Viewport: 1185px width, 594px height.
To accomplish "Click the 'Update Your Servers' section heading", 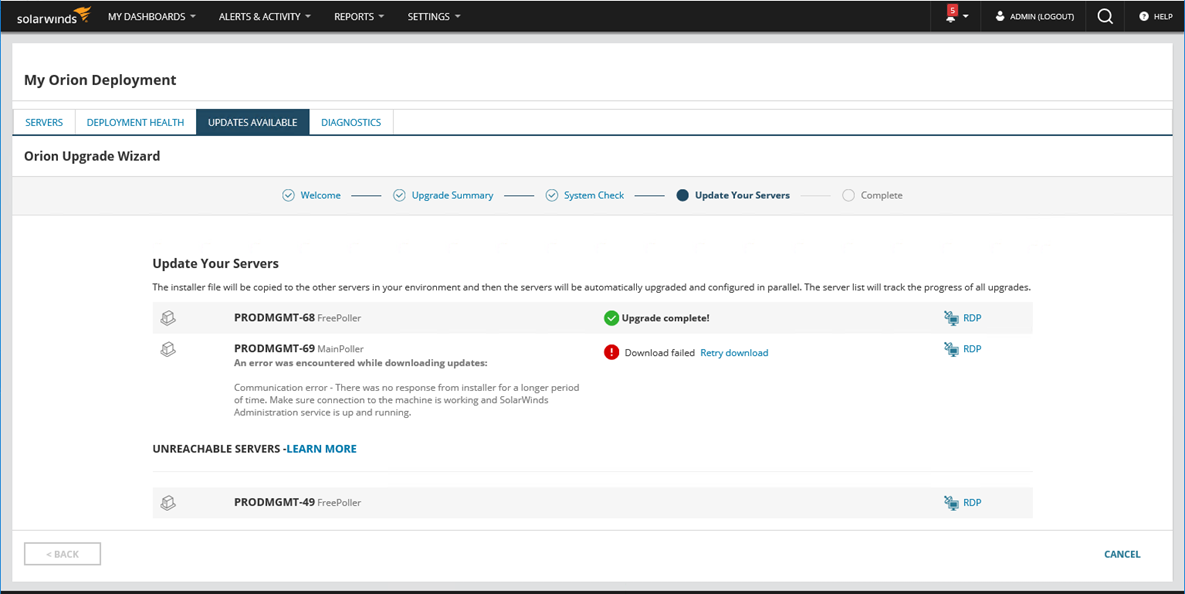I will (x=215, y=264).
